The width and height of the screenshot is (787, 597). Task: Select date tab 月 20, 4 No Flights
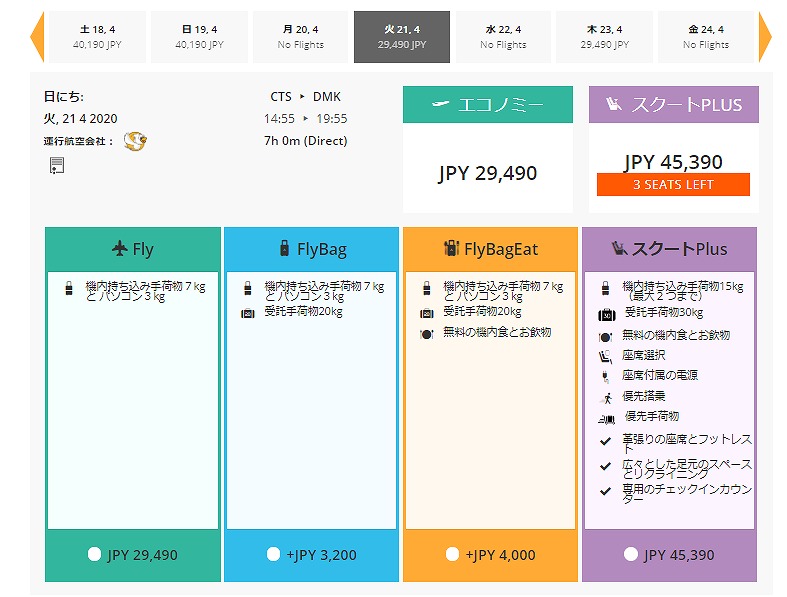pyautogui.click(x=301, y=37)
